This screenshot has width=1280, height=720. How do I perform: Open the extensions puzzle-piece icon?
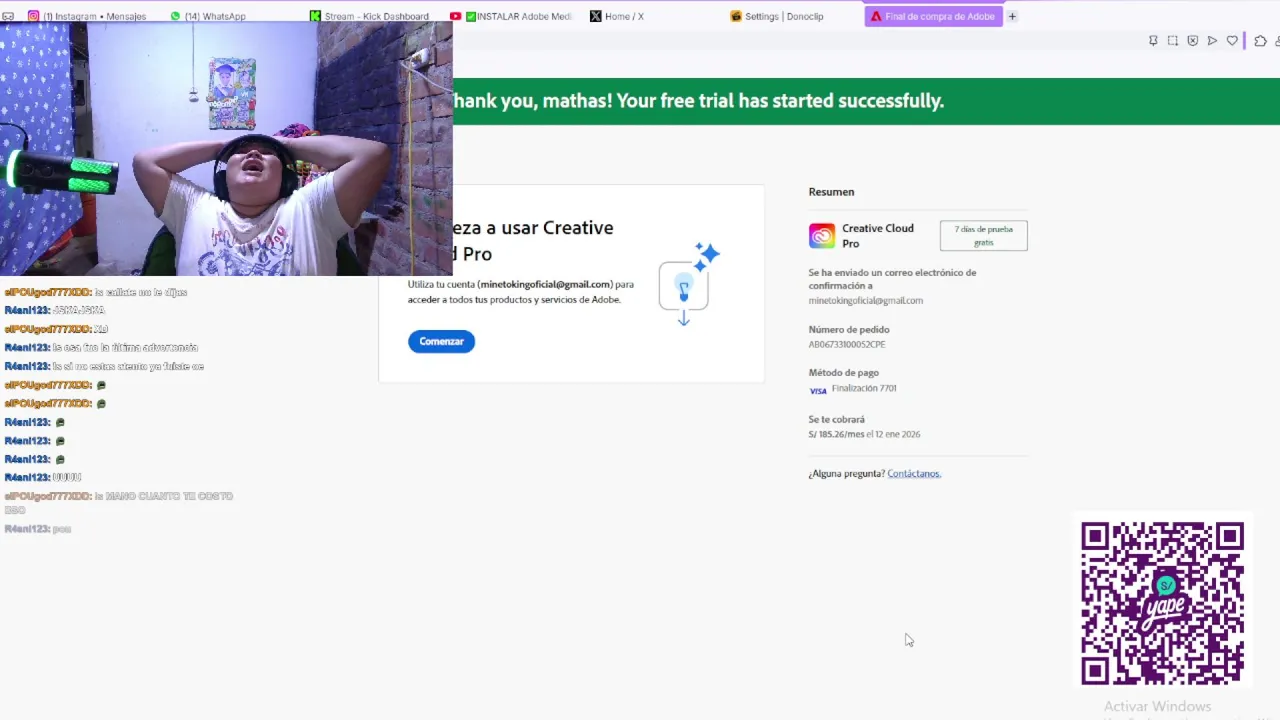(1260, 41)
